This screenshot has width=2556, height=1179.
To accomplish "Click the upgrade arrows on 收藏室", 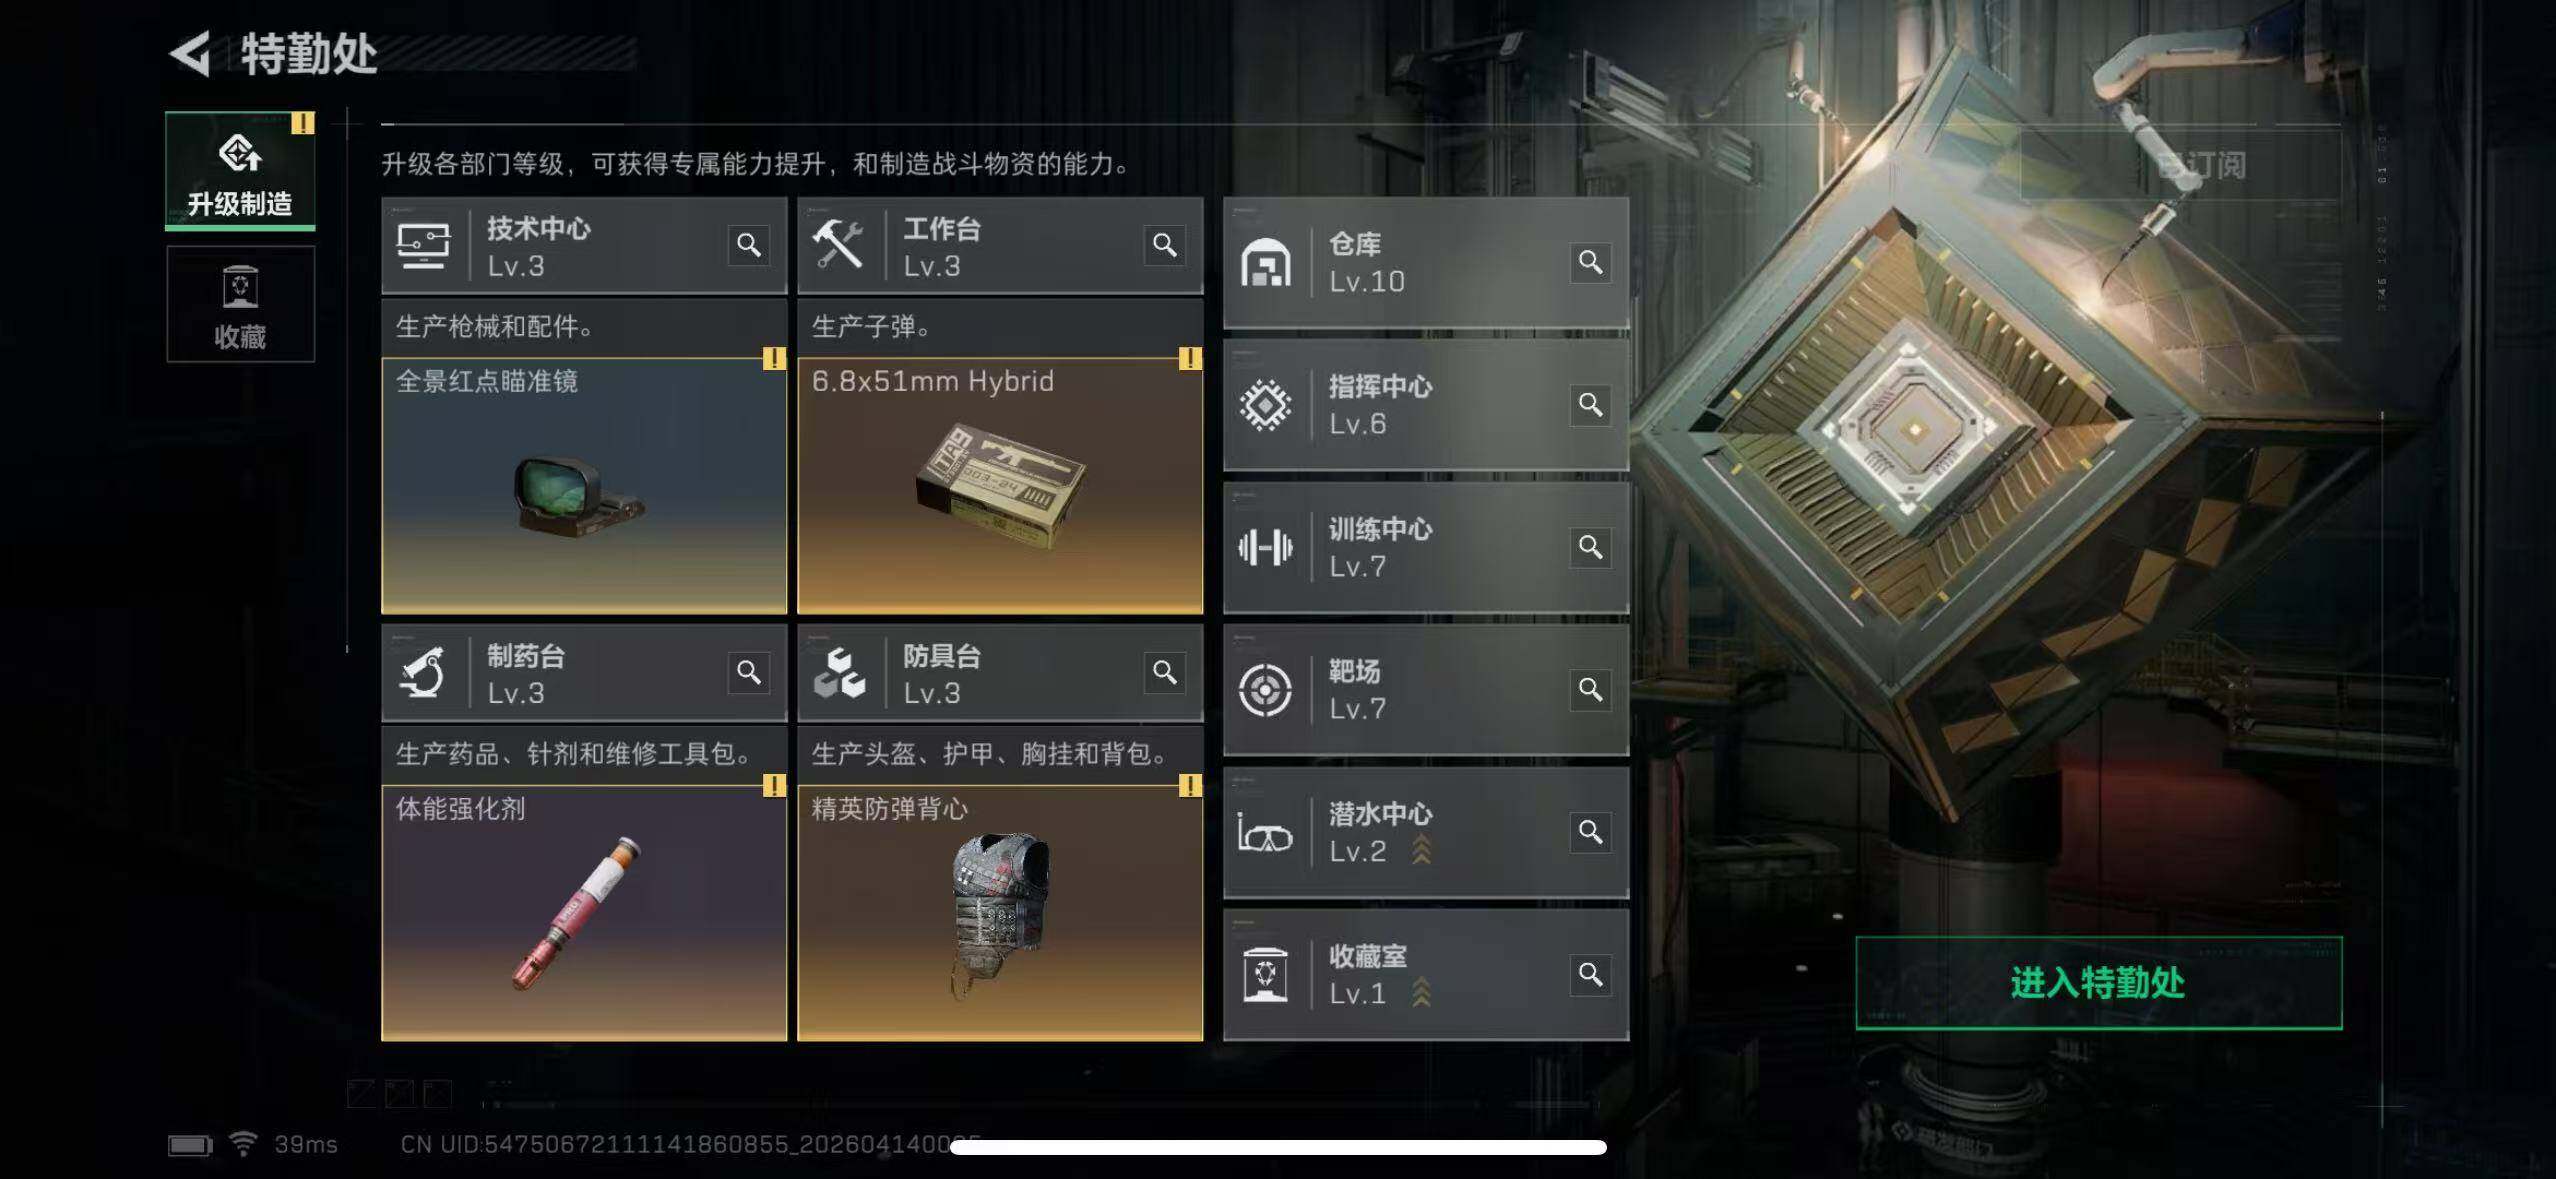I will click(x=1421, y=993).
